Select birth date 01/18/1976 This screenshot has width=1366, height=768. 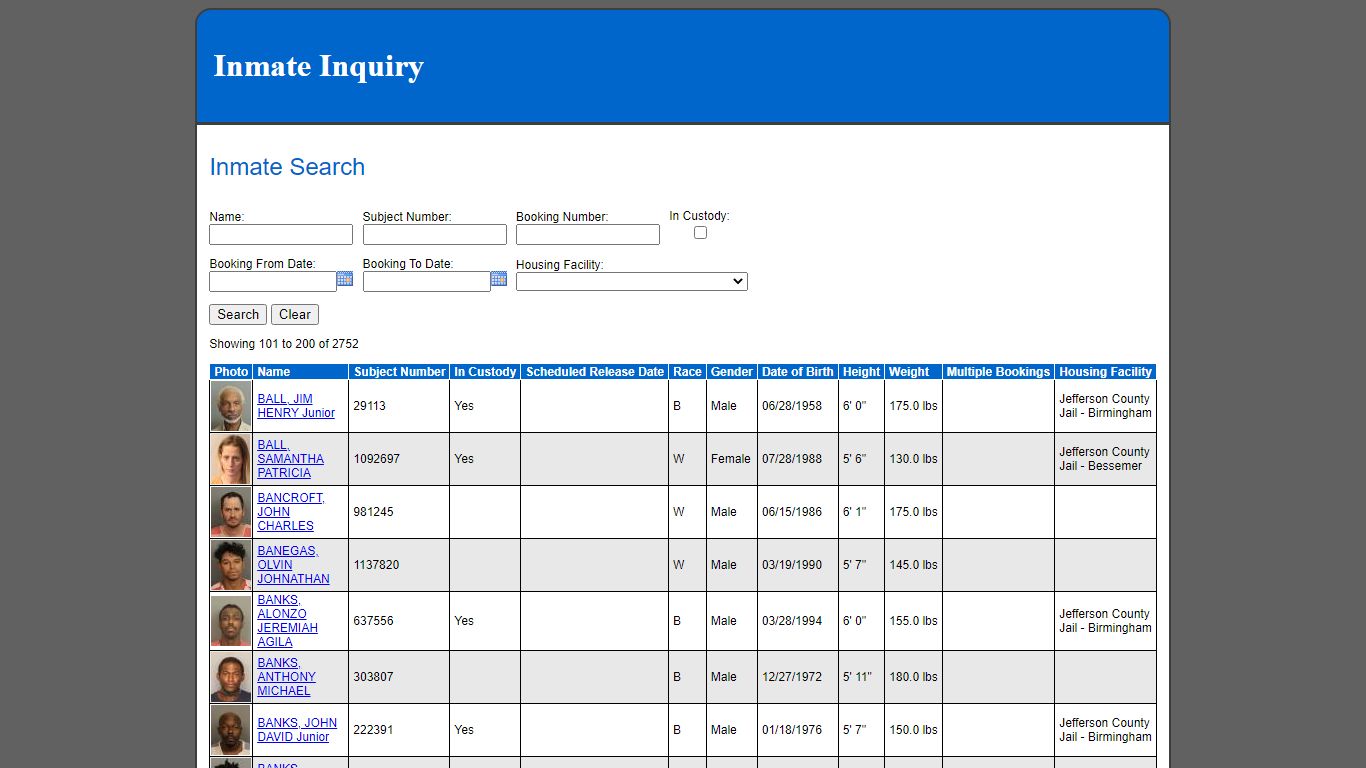(792, 730)
